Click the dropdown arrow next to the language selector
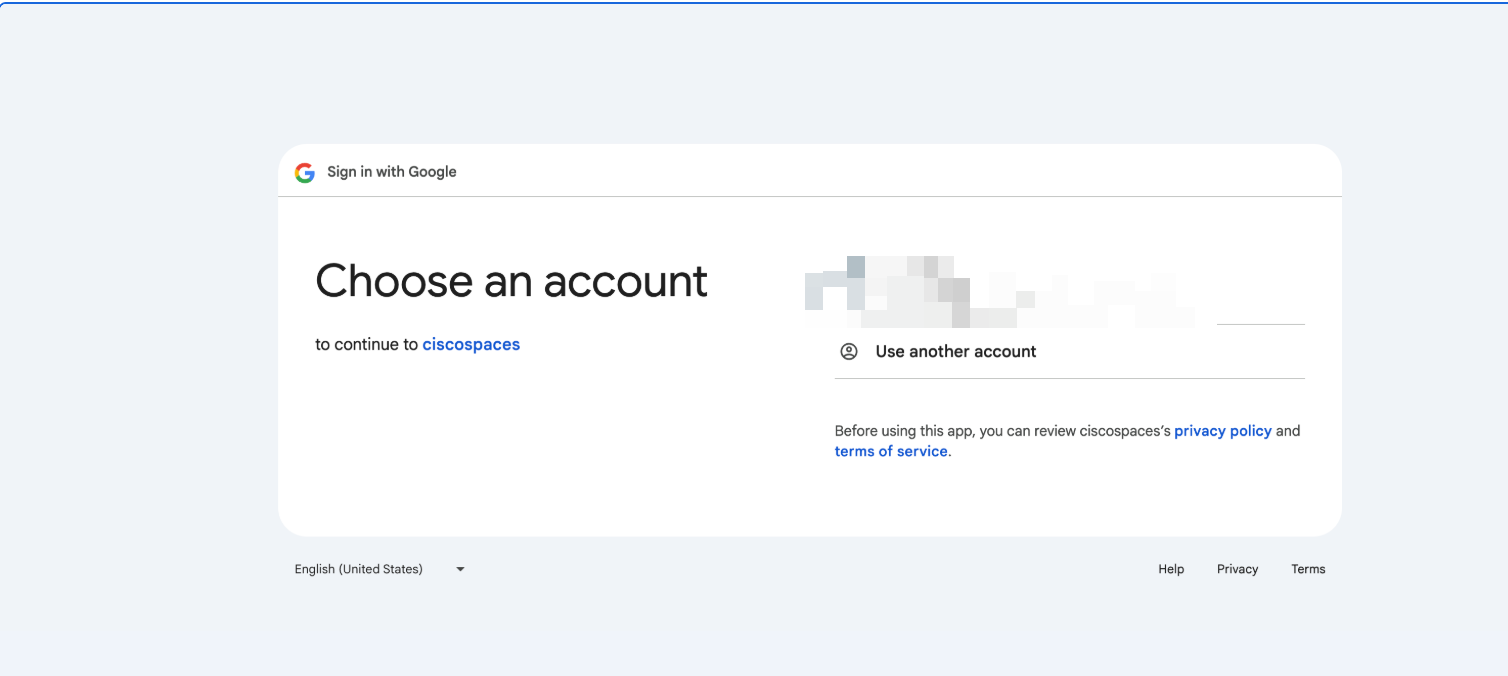Viewport: 1508px width, 676px height. click(x=459, y=568)
